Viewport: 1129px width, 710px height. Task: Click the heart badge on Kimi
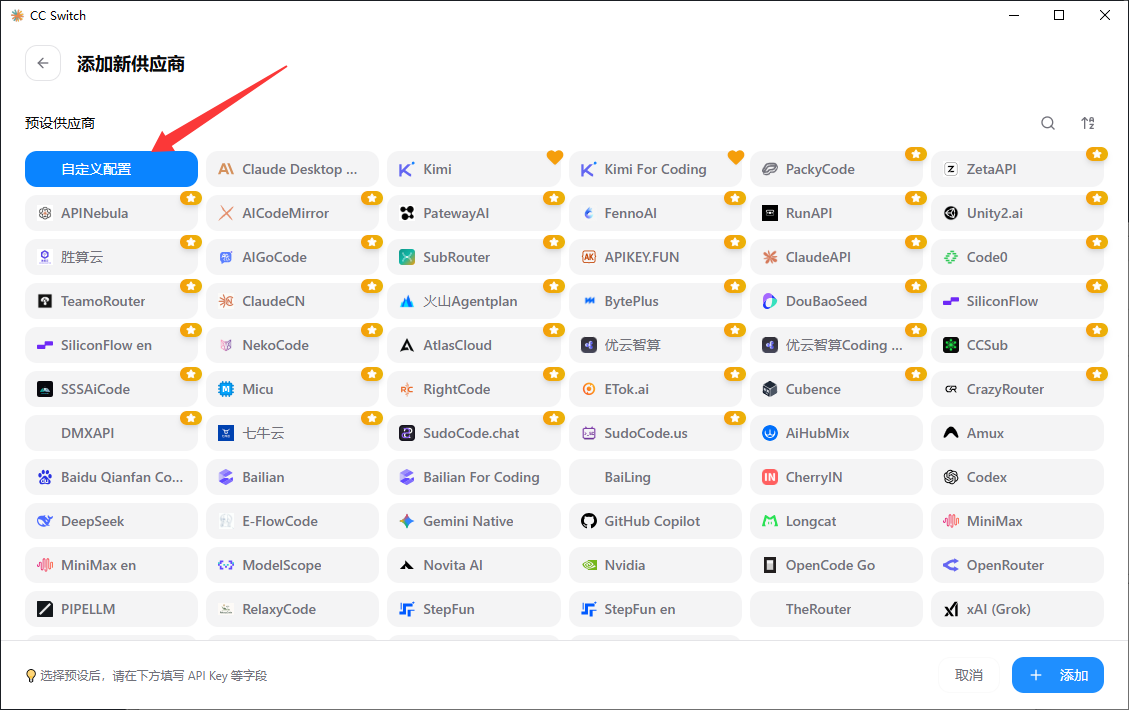point(554,156)
